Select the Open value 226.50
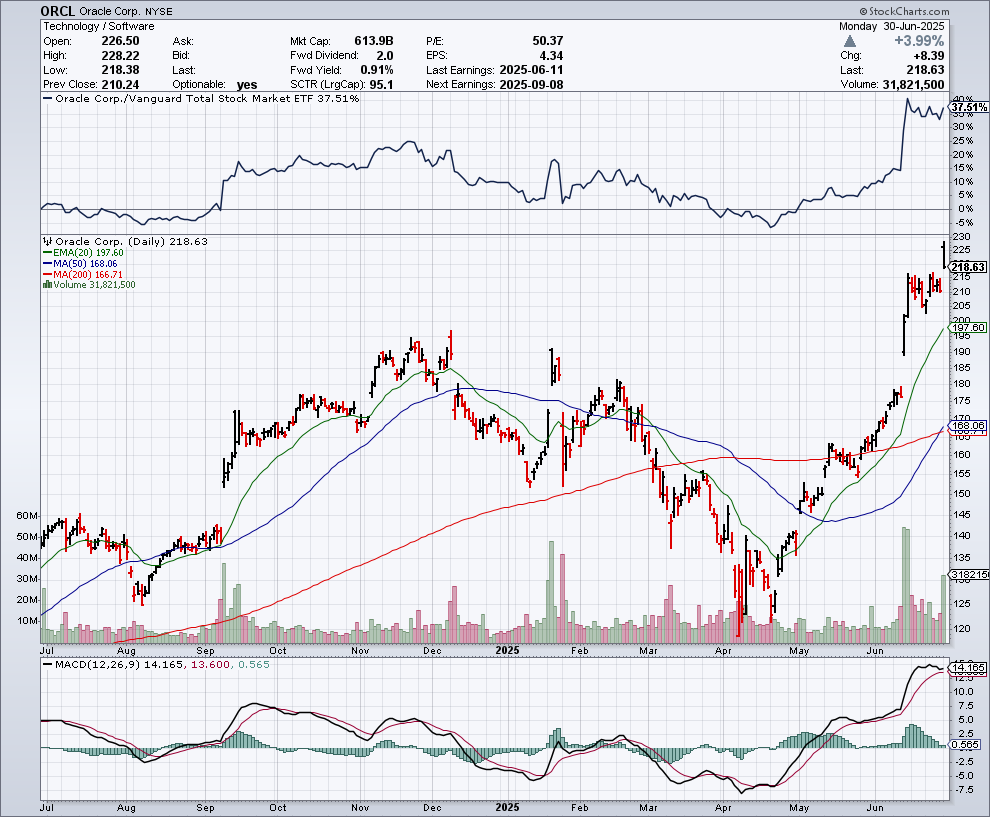The width and height of the screenshot is (990, 817). point(121,41)
